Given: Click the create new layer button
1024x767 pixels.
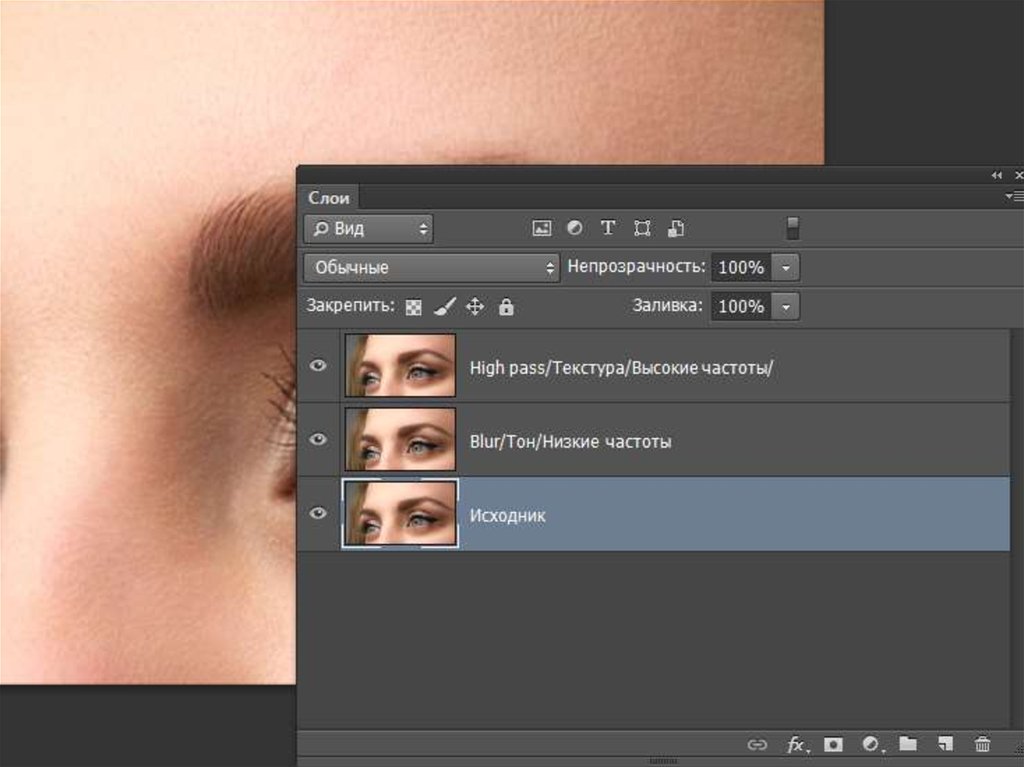Looking at the screenshot, I should pyautogui.click(x=945, y=743).
